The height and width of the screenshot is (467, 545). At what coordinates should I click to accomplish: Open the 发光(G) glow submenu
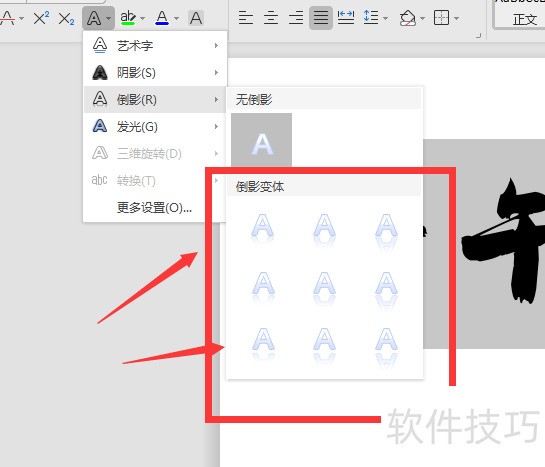coord(155,126)
